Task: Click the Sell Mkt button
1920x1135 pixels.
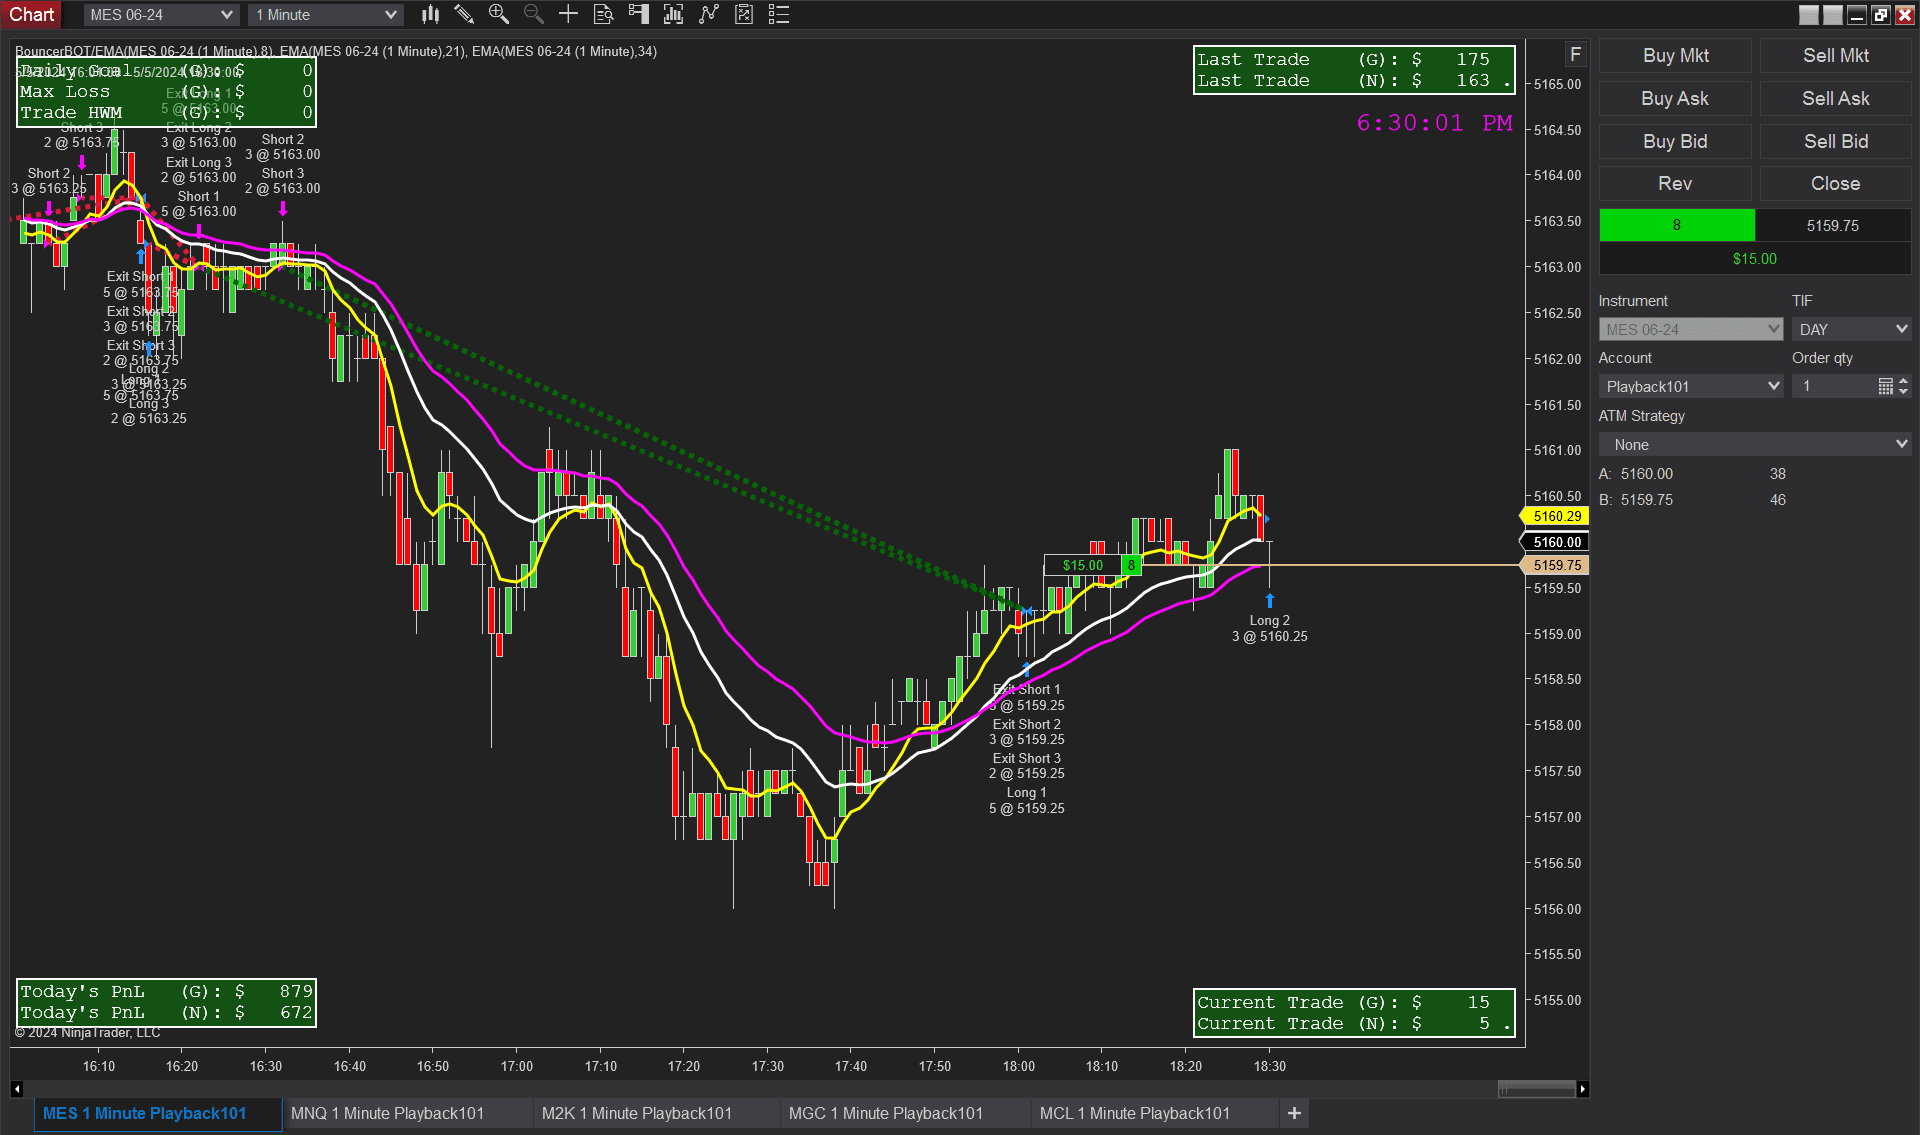Action: coord(1835,55)
